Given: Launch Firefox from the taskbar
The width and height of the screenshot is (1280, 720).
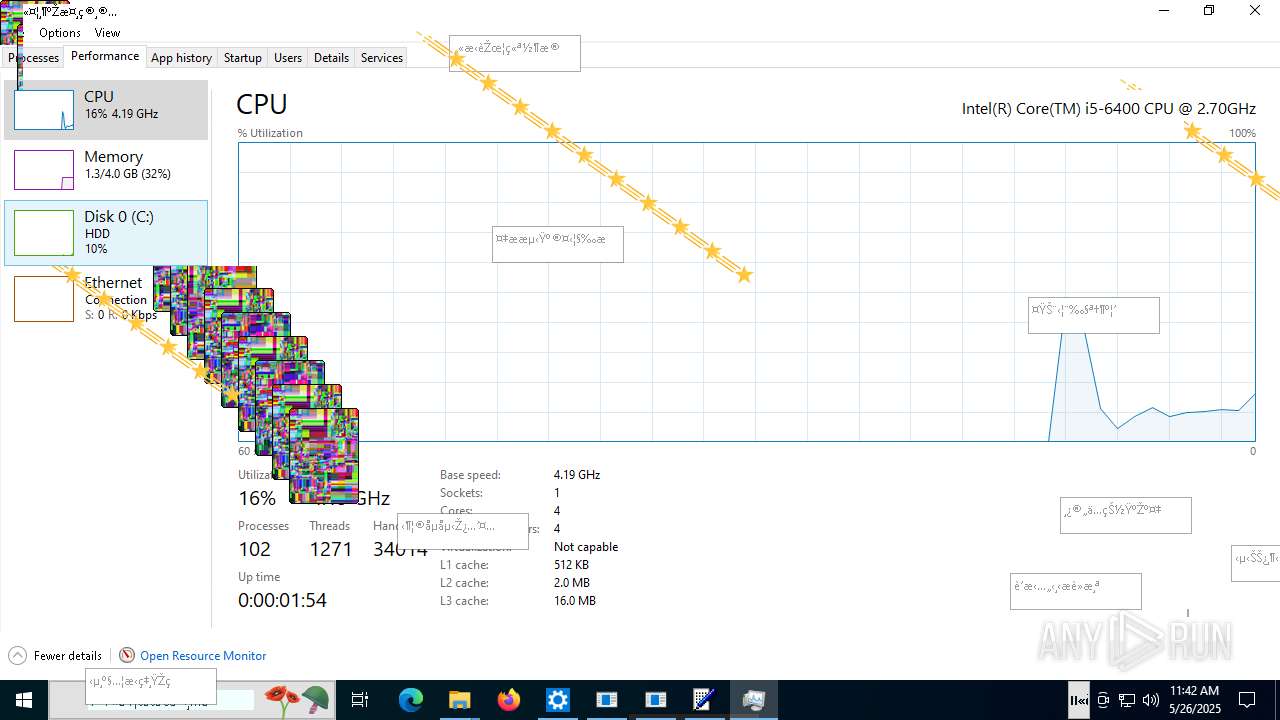Looking at the screenshot, I should 508,700.
